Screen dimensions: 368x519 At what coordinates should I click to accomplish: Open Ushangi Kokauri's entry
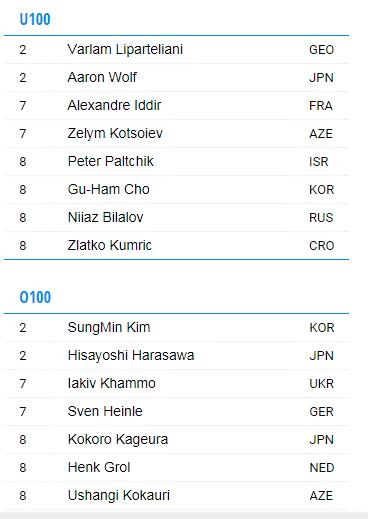pyautogui.click(x=119, y=495)
